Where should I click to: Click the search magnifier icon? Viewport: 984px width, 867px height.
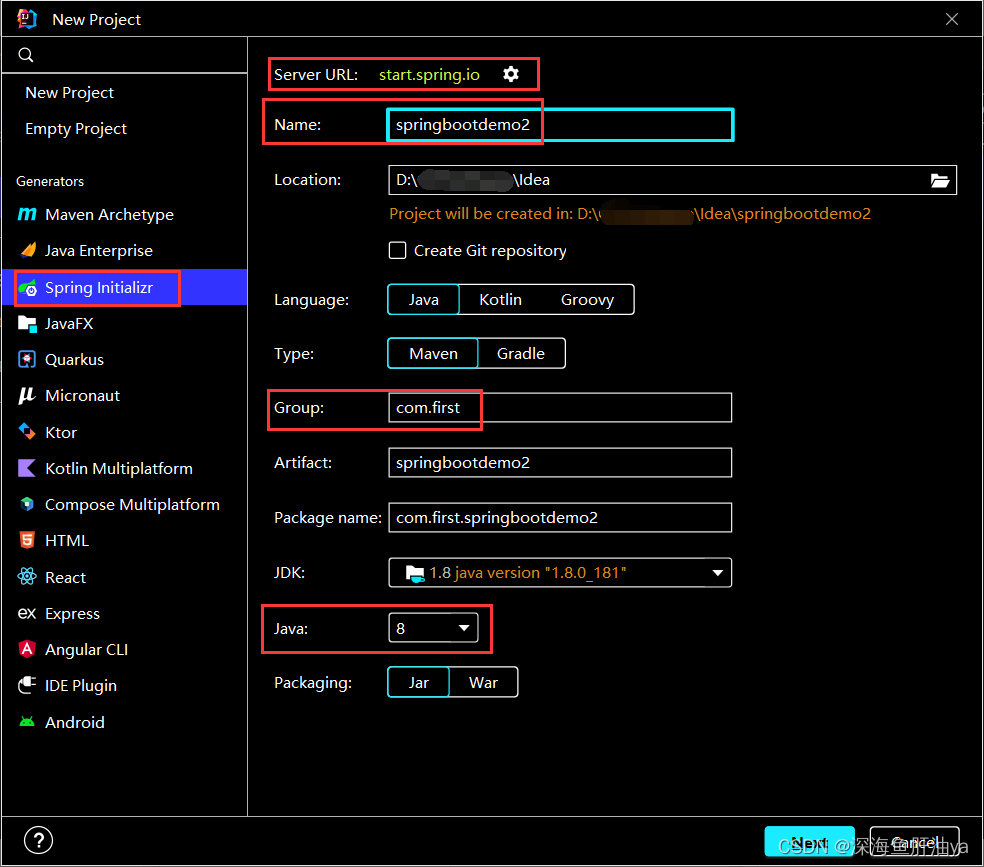26,55
